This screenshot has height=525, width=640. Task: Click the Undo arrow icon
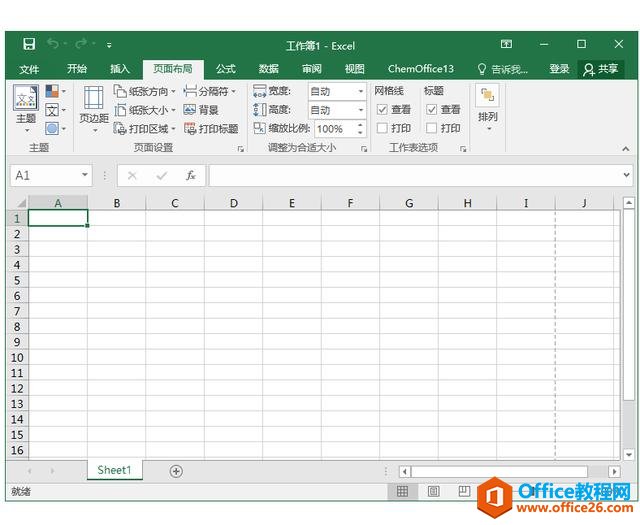click(x=53, y=43)
